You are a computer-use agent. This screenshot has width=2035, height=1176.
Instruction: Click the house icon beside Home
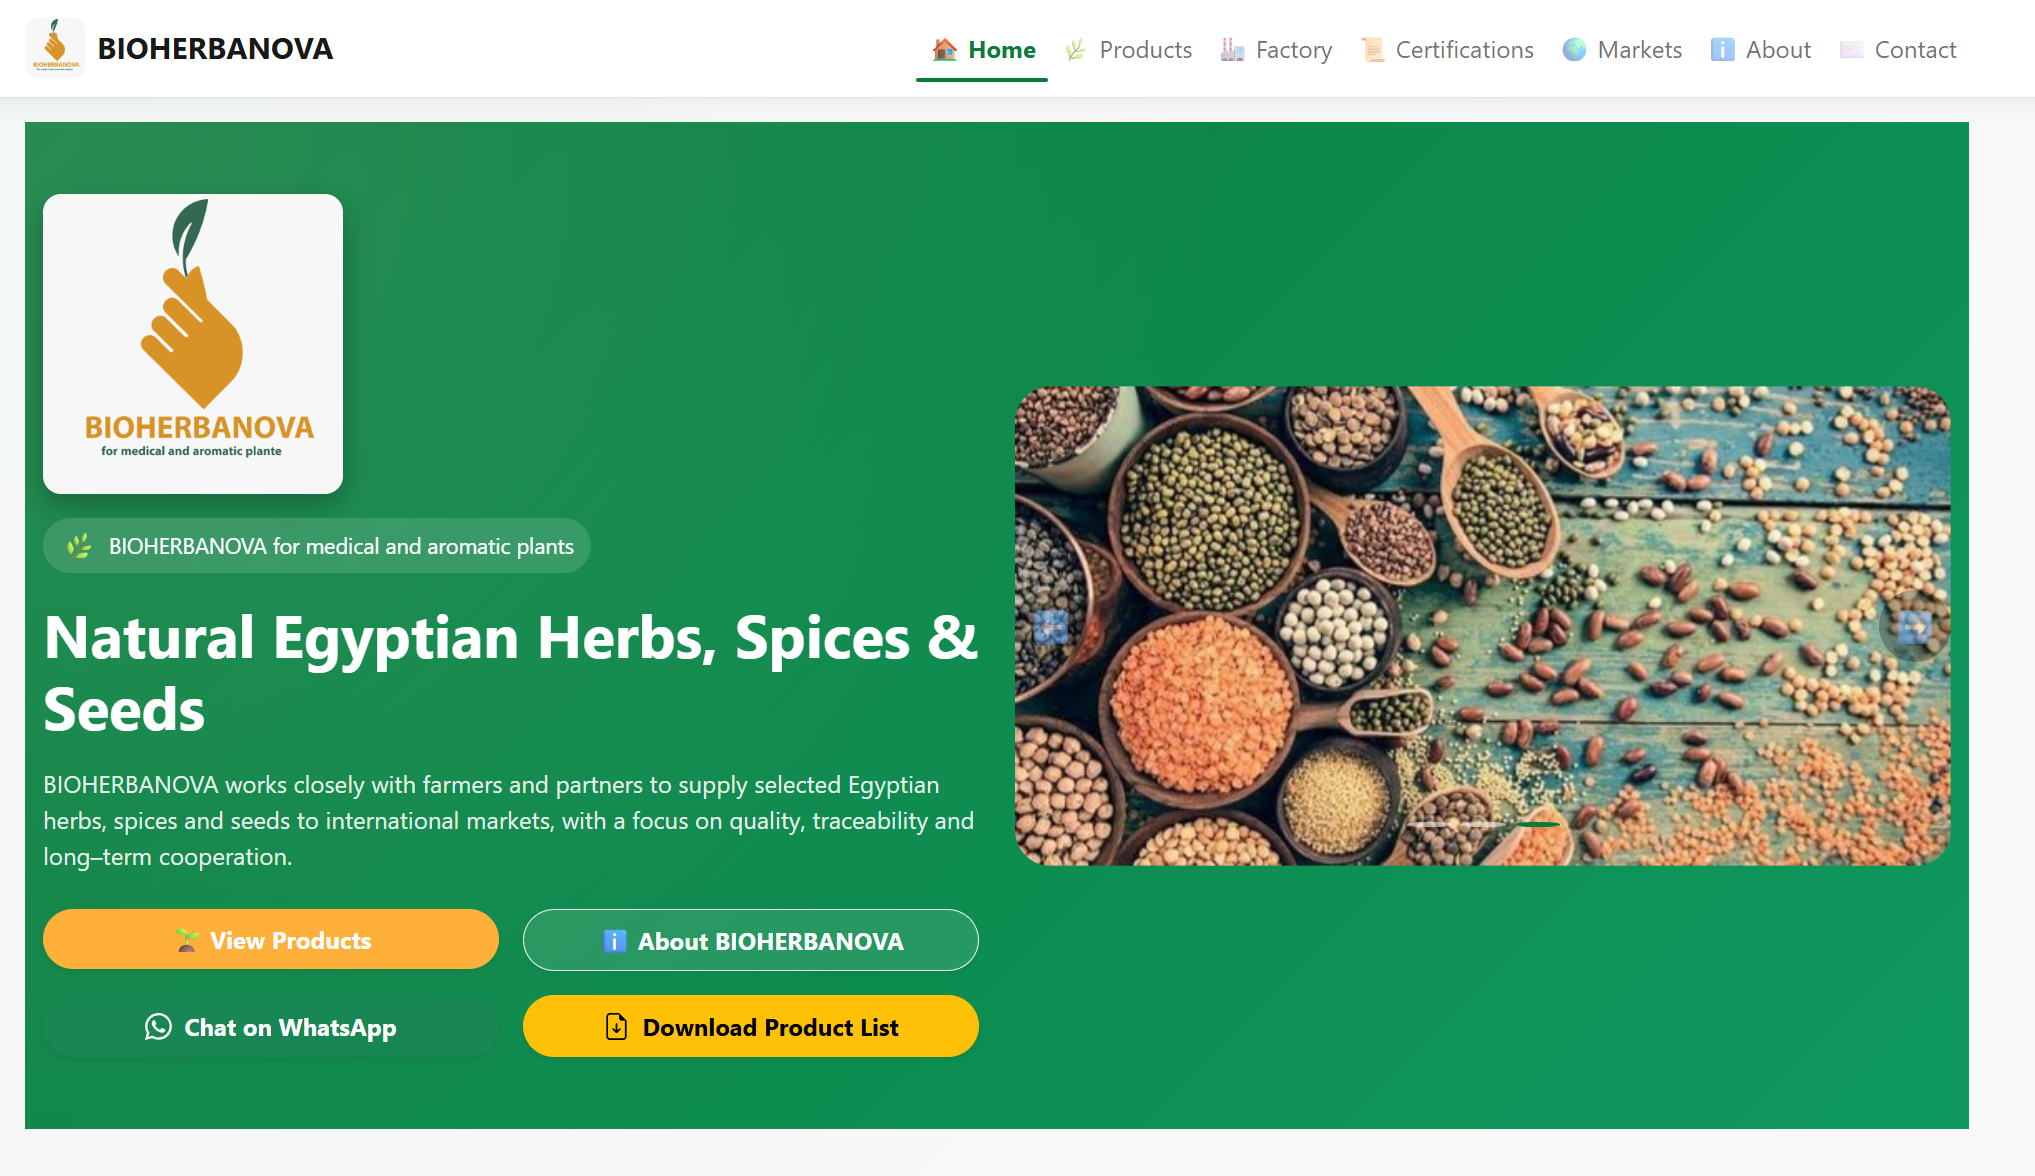(945, 50)
